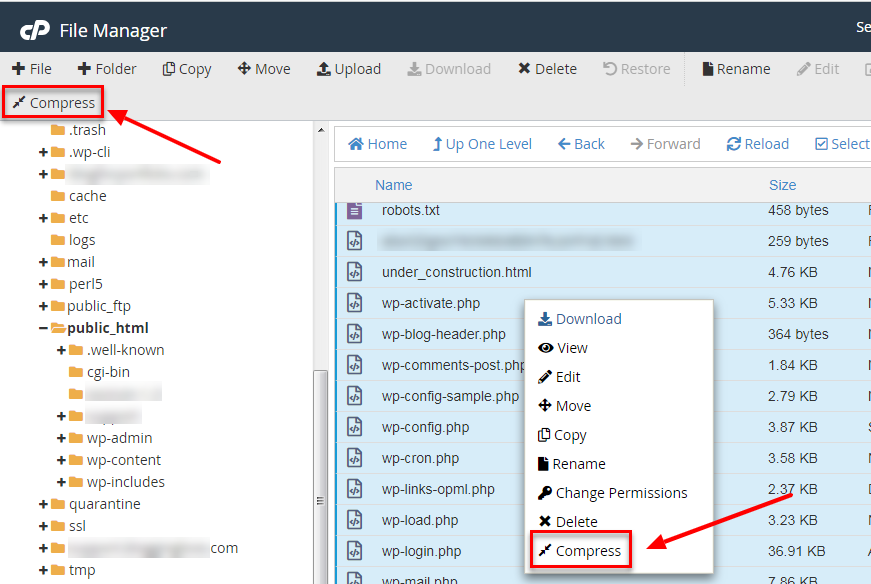Click the Rename toolbar button
The height and width of the screenshot is (584, 871).
pos(735,69)
